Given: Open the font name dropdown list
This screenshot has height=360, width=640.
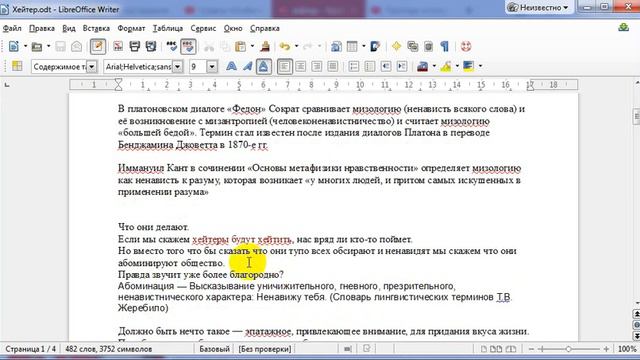Looking at the screenshot, I should (178, 67).
